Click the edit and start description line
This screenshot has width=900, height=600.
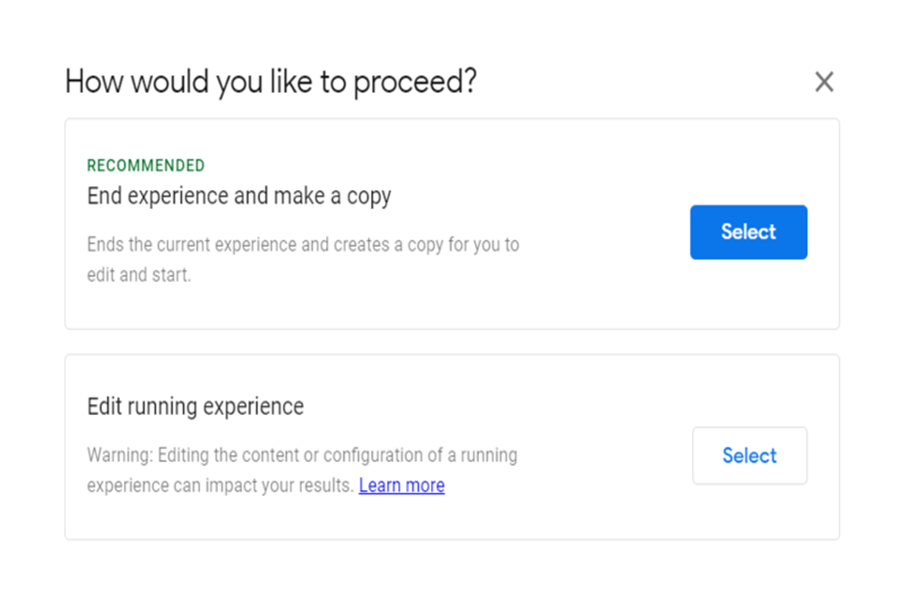coord(139,275)
